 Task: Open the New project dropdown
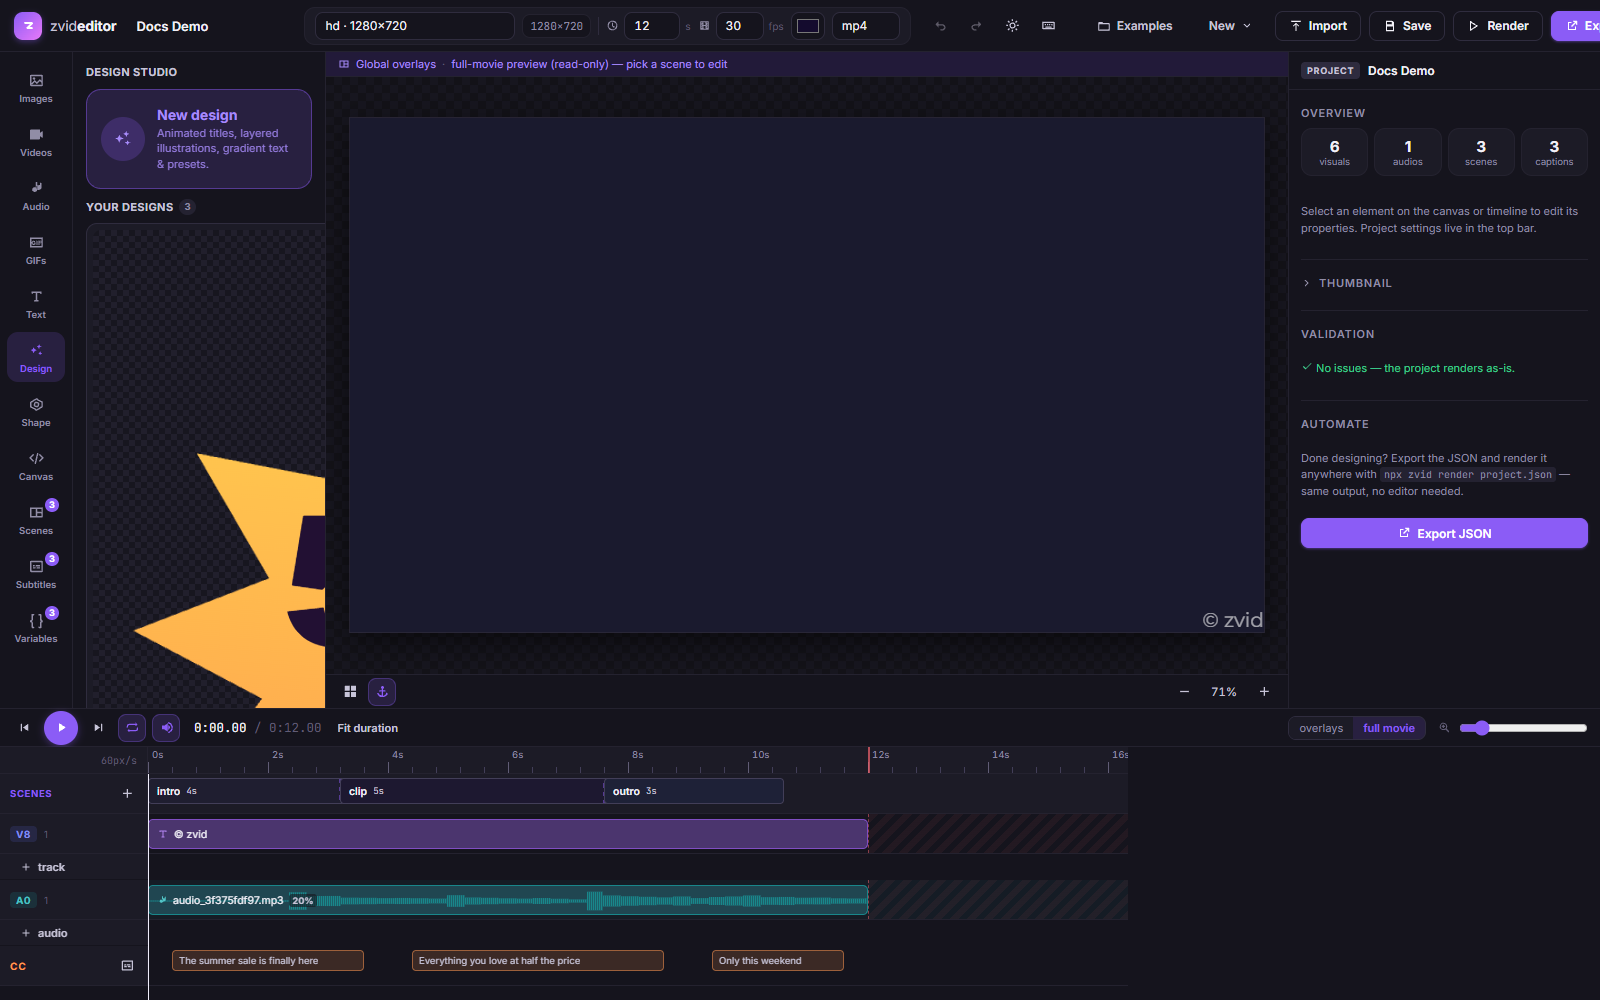1230,26
